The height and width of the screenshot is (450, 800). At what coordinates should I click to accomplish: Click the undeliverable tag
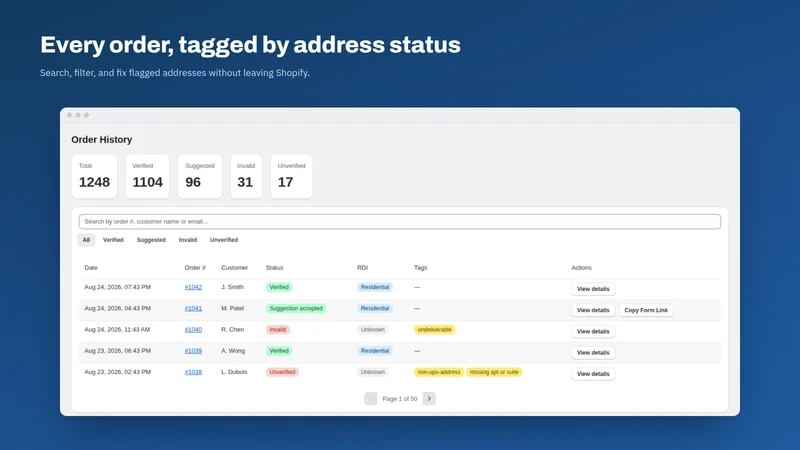435,330
